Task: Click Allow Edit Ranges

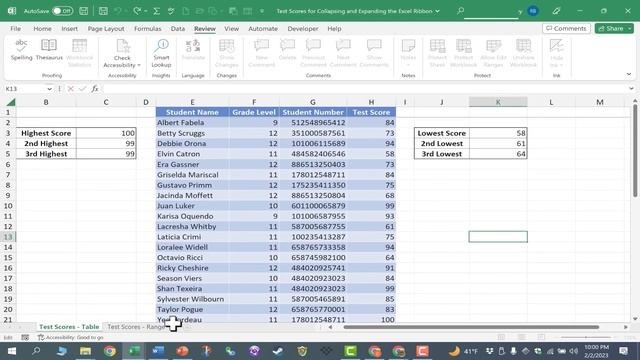Action: [493, 53]
